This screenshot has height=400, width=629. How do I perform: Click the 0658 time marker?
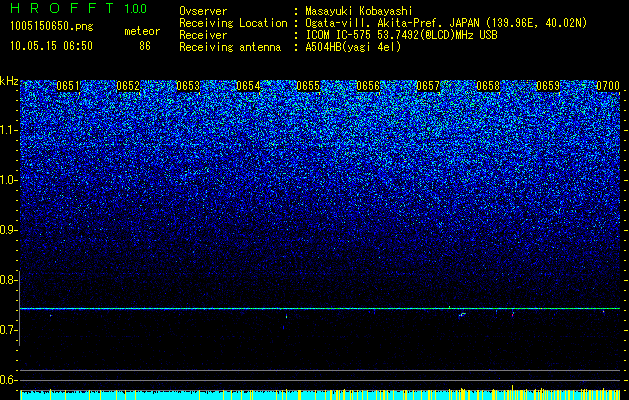pyautogui.click(x=488, y=86)
